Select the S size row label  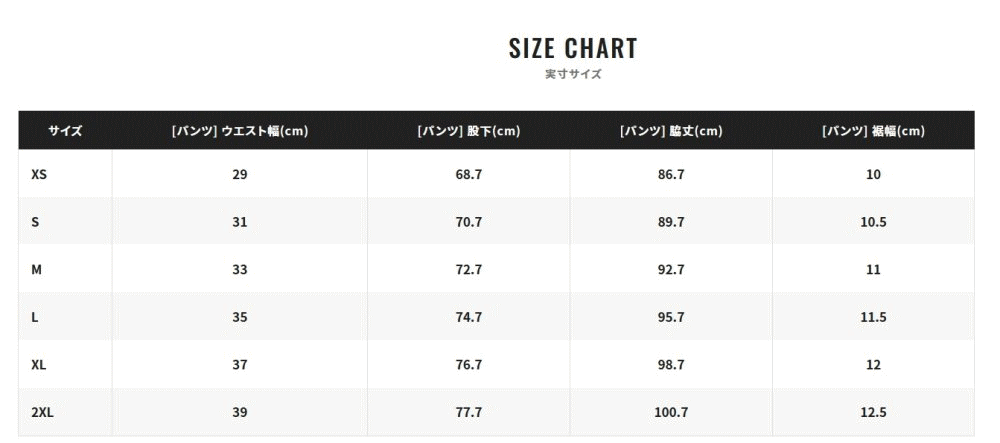[35, 222]
